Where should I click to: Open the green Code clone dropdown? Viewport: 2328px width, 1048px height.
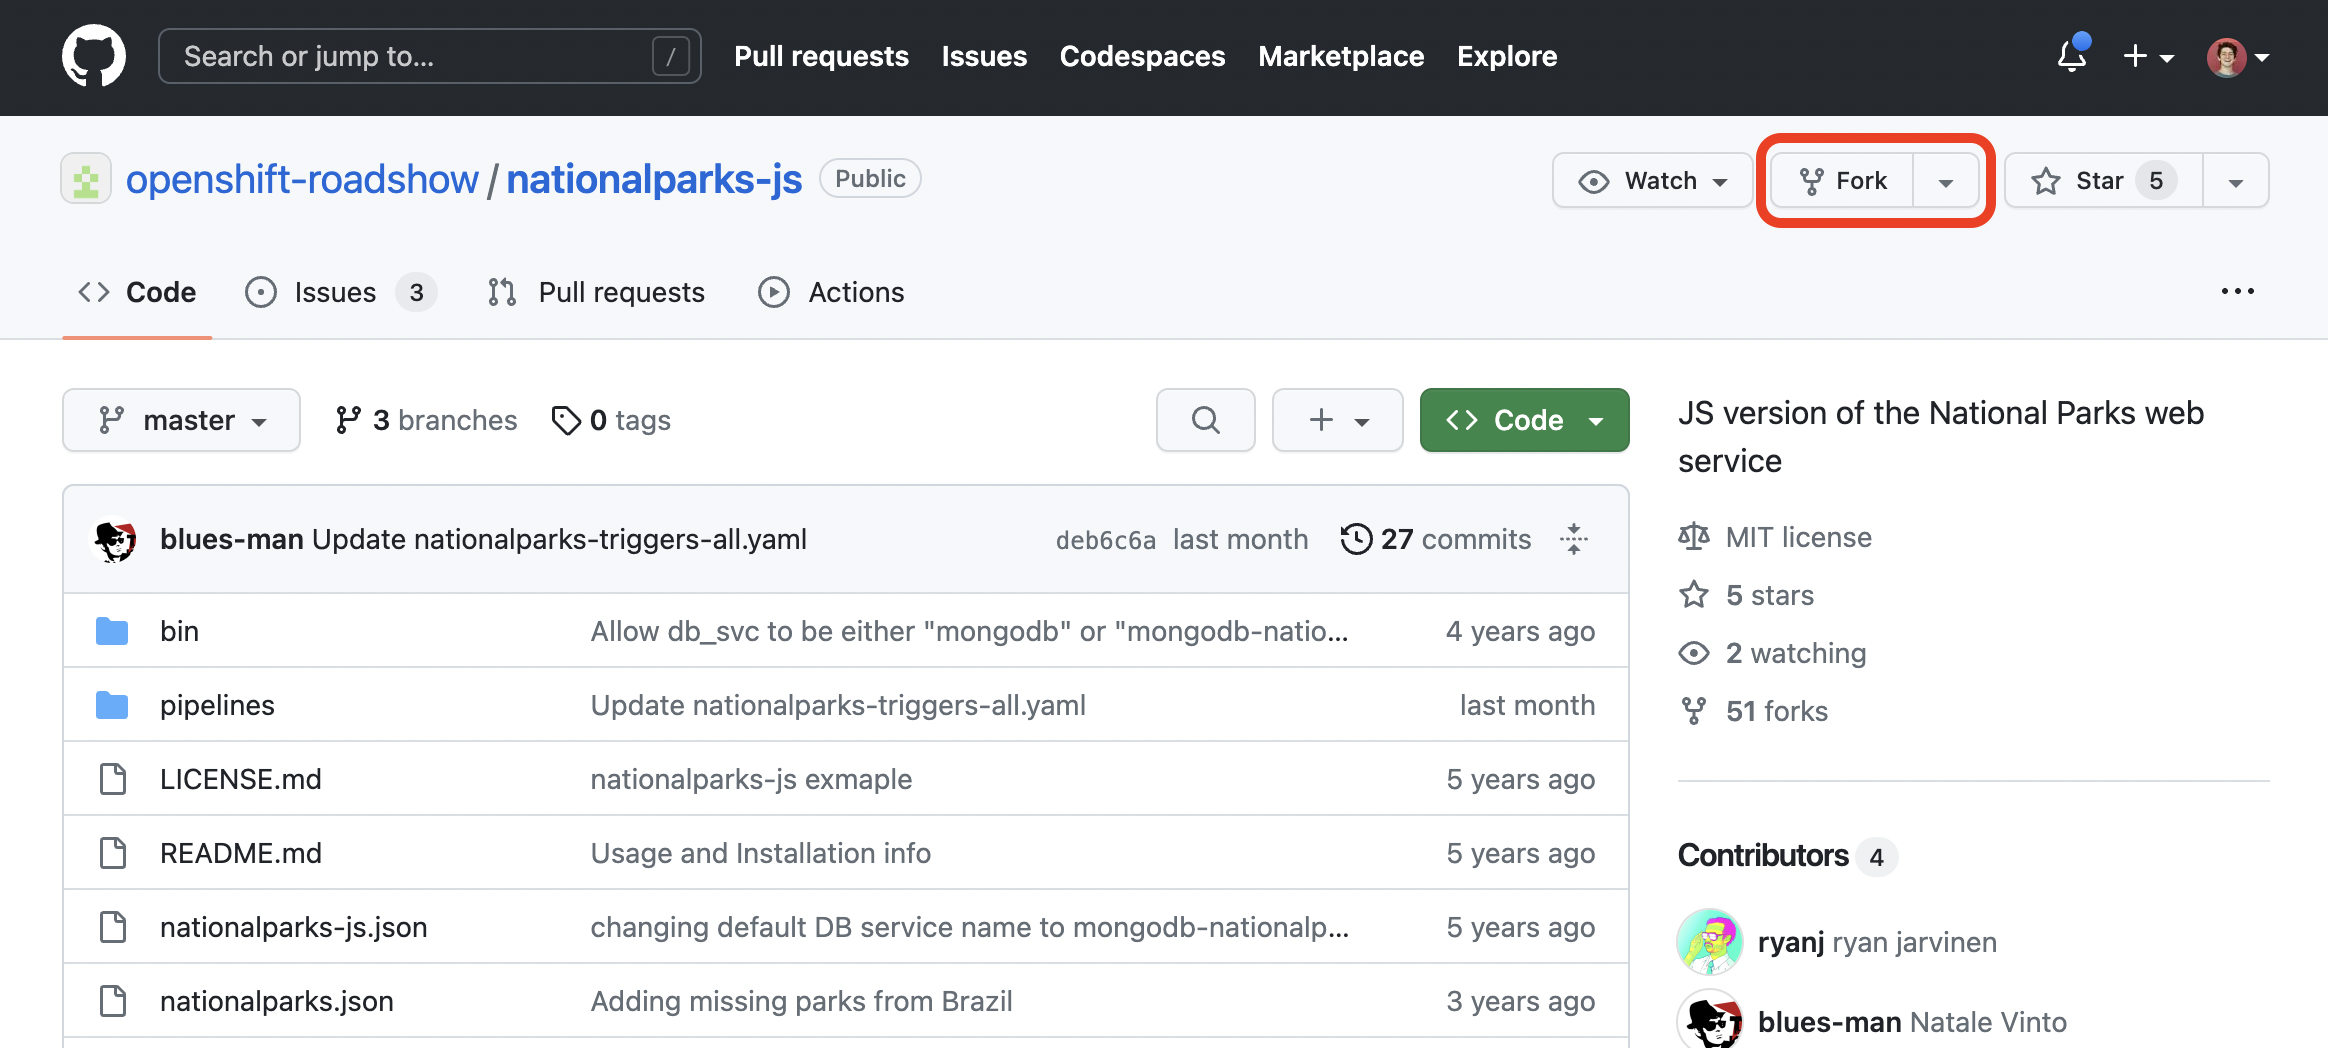1524,420
